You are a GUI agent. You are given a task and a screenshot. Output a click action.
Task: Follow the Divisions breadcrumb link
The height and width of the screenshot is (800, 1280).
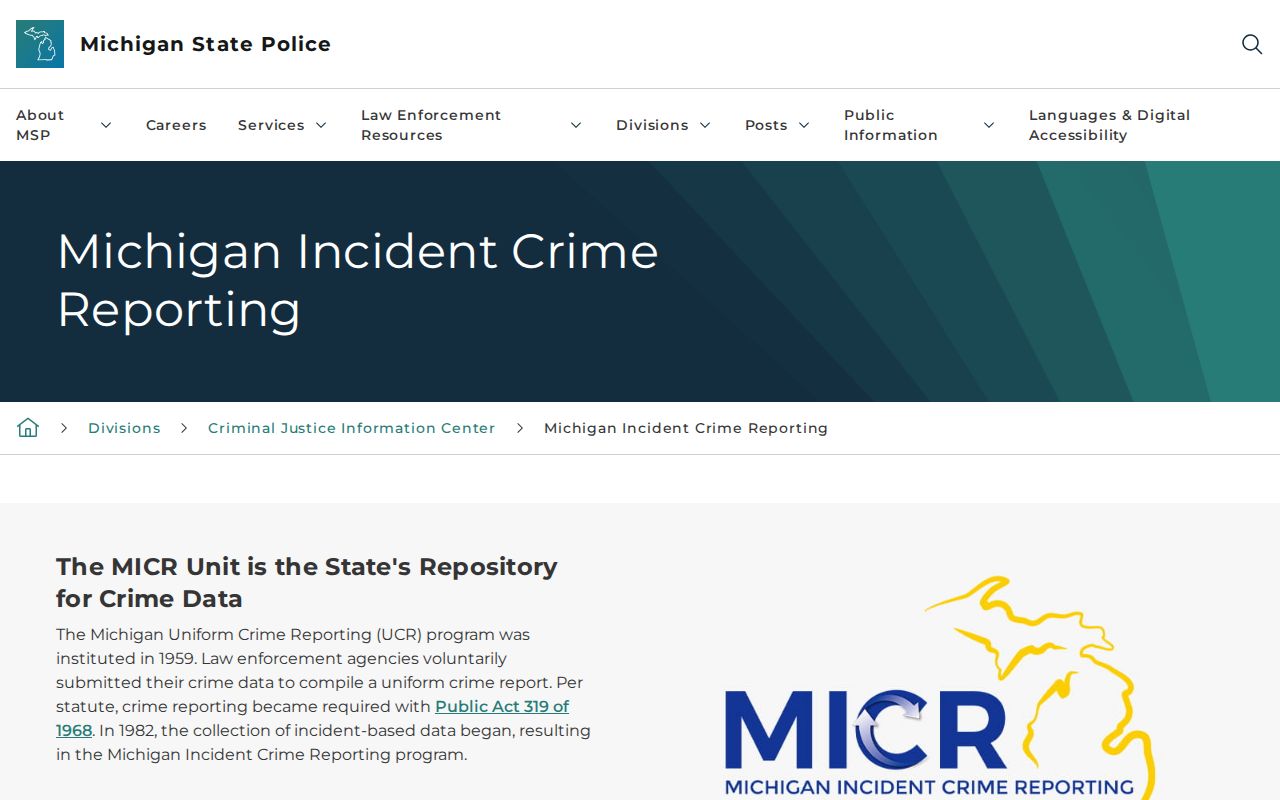[124, 428]
